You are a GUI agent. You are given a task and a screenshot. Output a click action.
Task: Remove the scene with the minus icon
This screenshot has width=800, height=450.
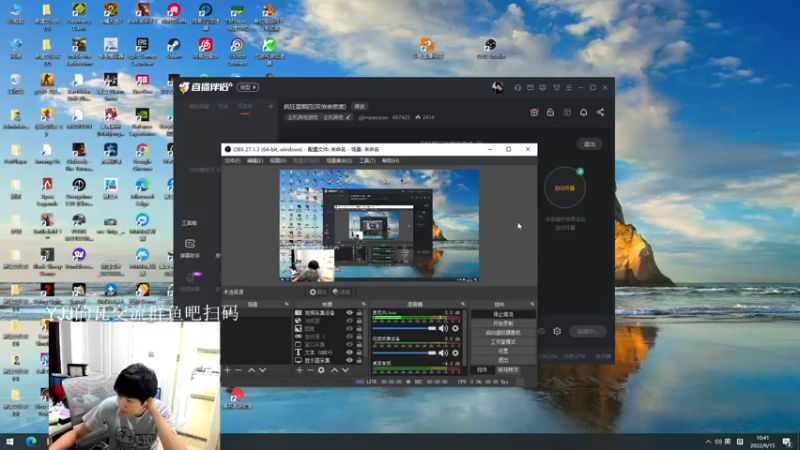tap(238, 370)
